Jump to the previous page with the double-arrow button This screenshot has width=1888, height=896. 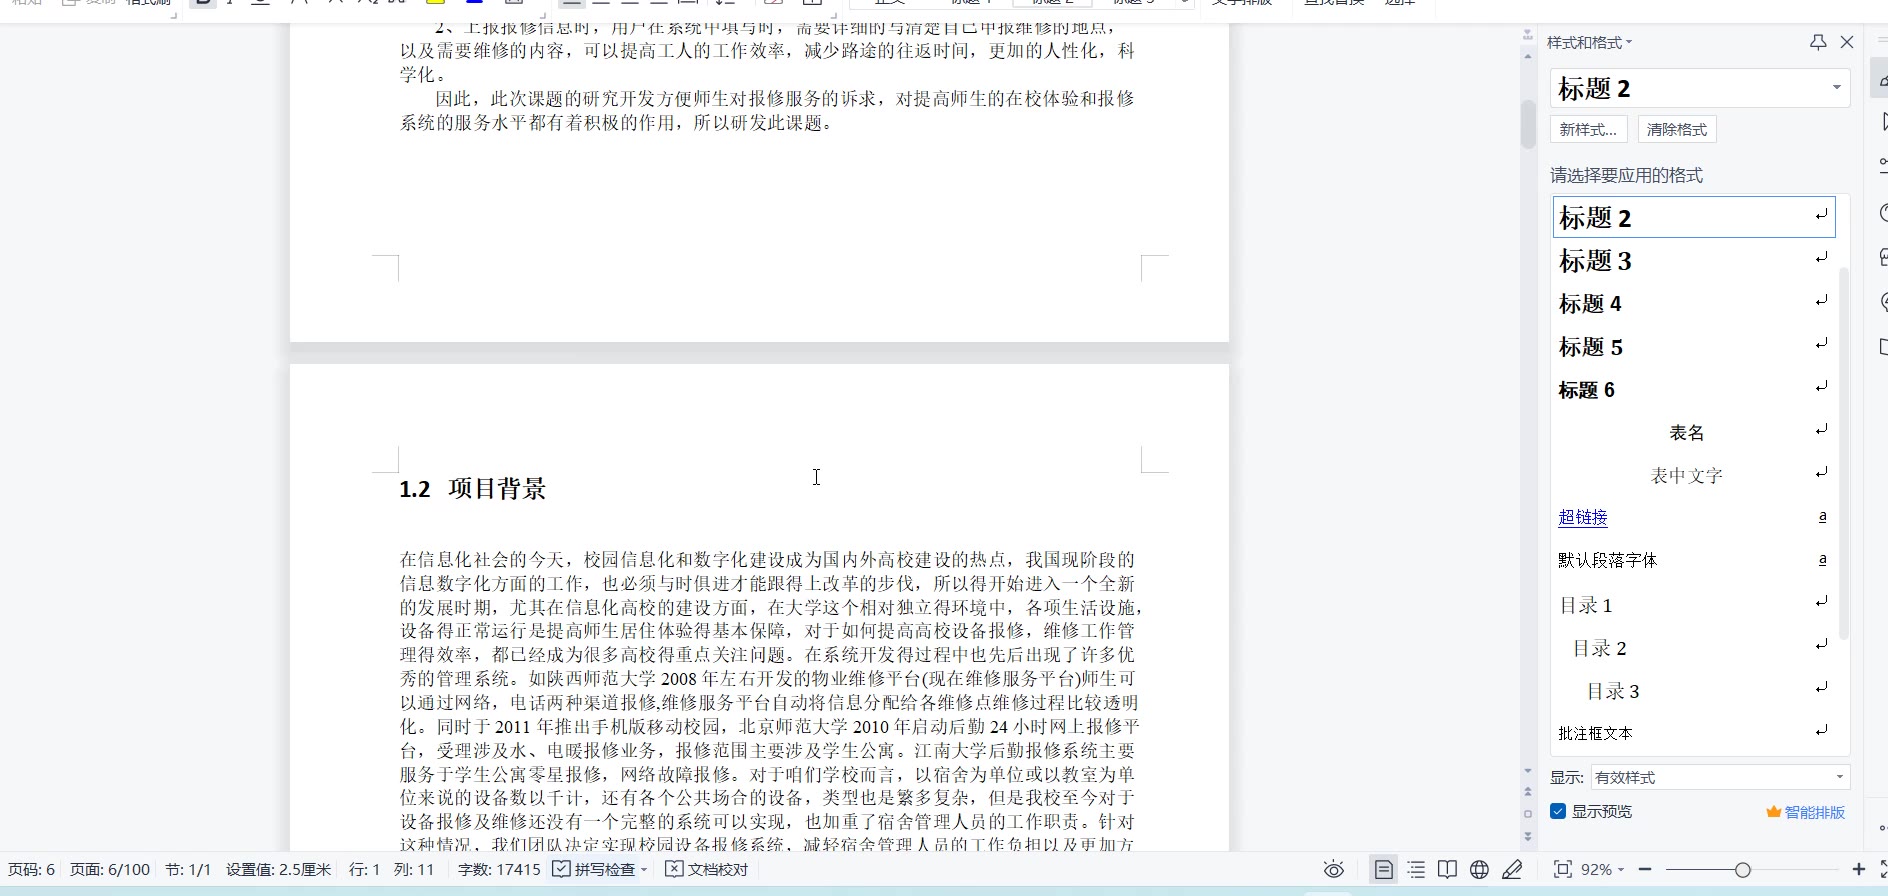[x=1527, y=791]
